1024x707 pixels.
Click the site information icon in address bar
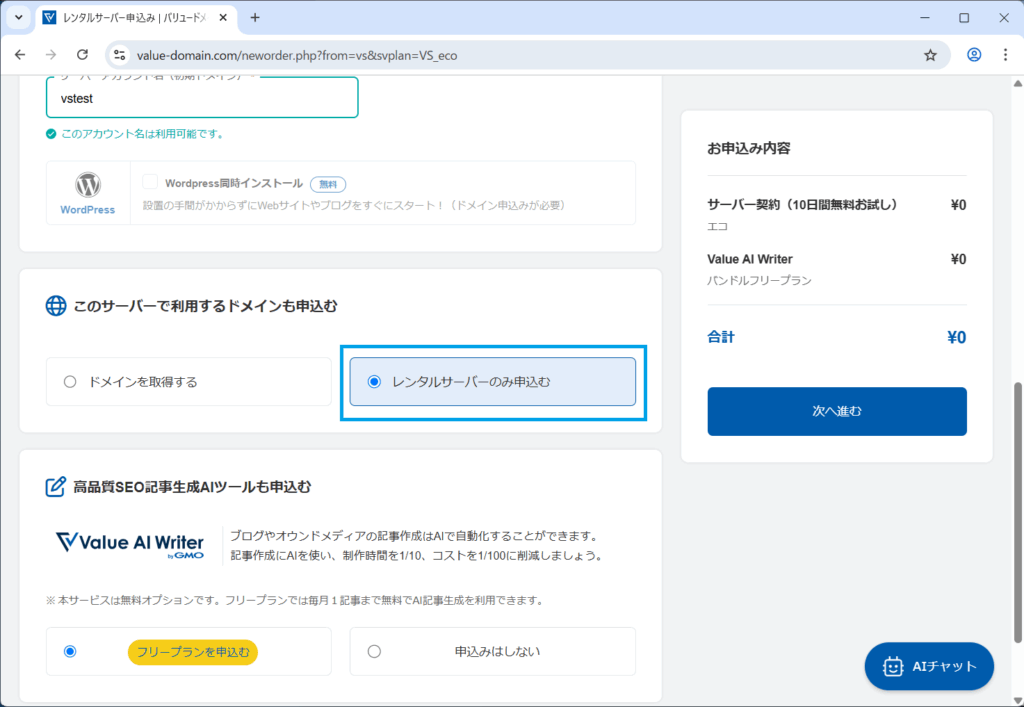point(120,55)
